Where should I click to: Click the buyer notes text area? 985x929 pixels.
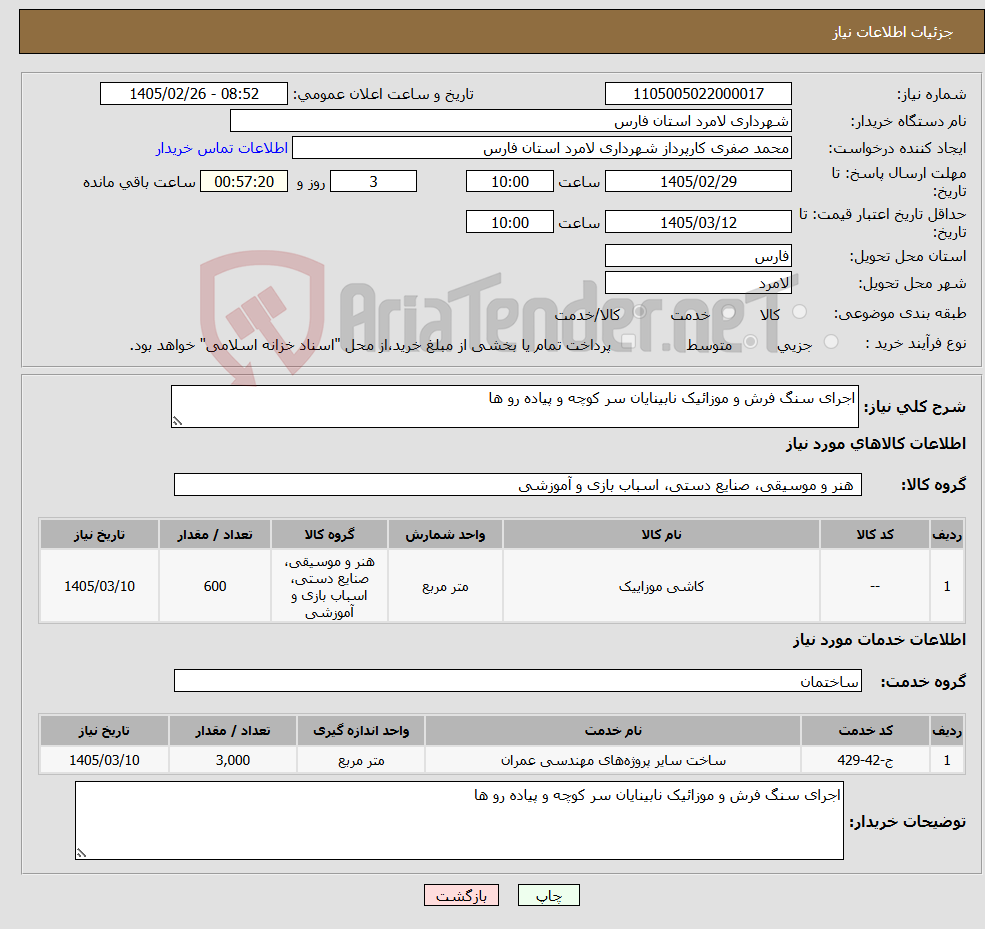click(459, 820)
